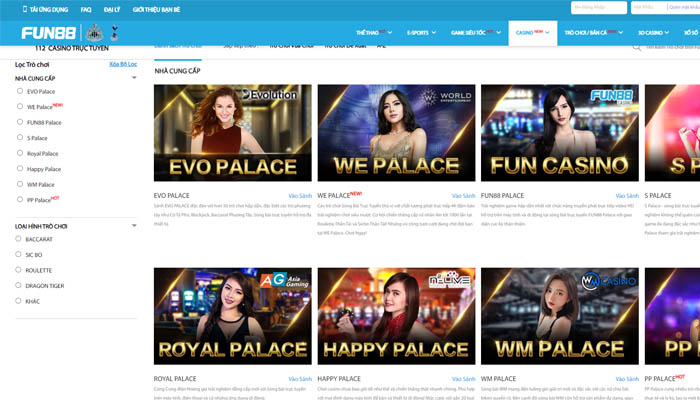Open the Royal Palace banner image
This screenshot has width=700, height=400.
click(233, 316)
